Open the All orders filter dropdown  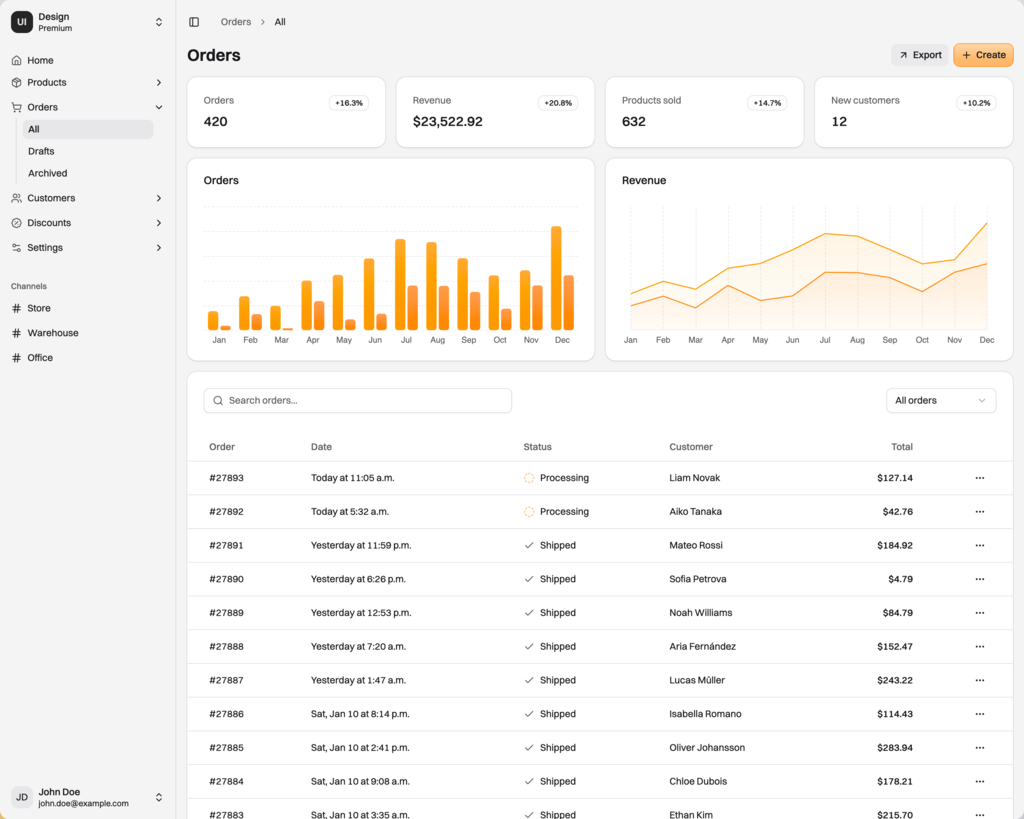pos(940,401)
